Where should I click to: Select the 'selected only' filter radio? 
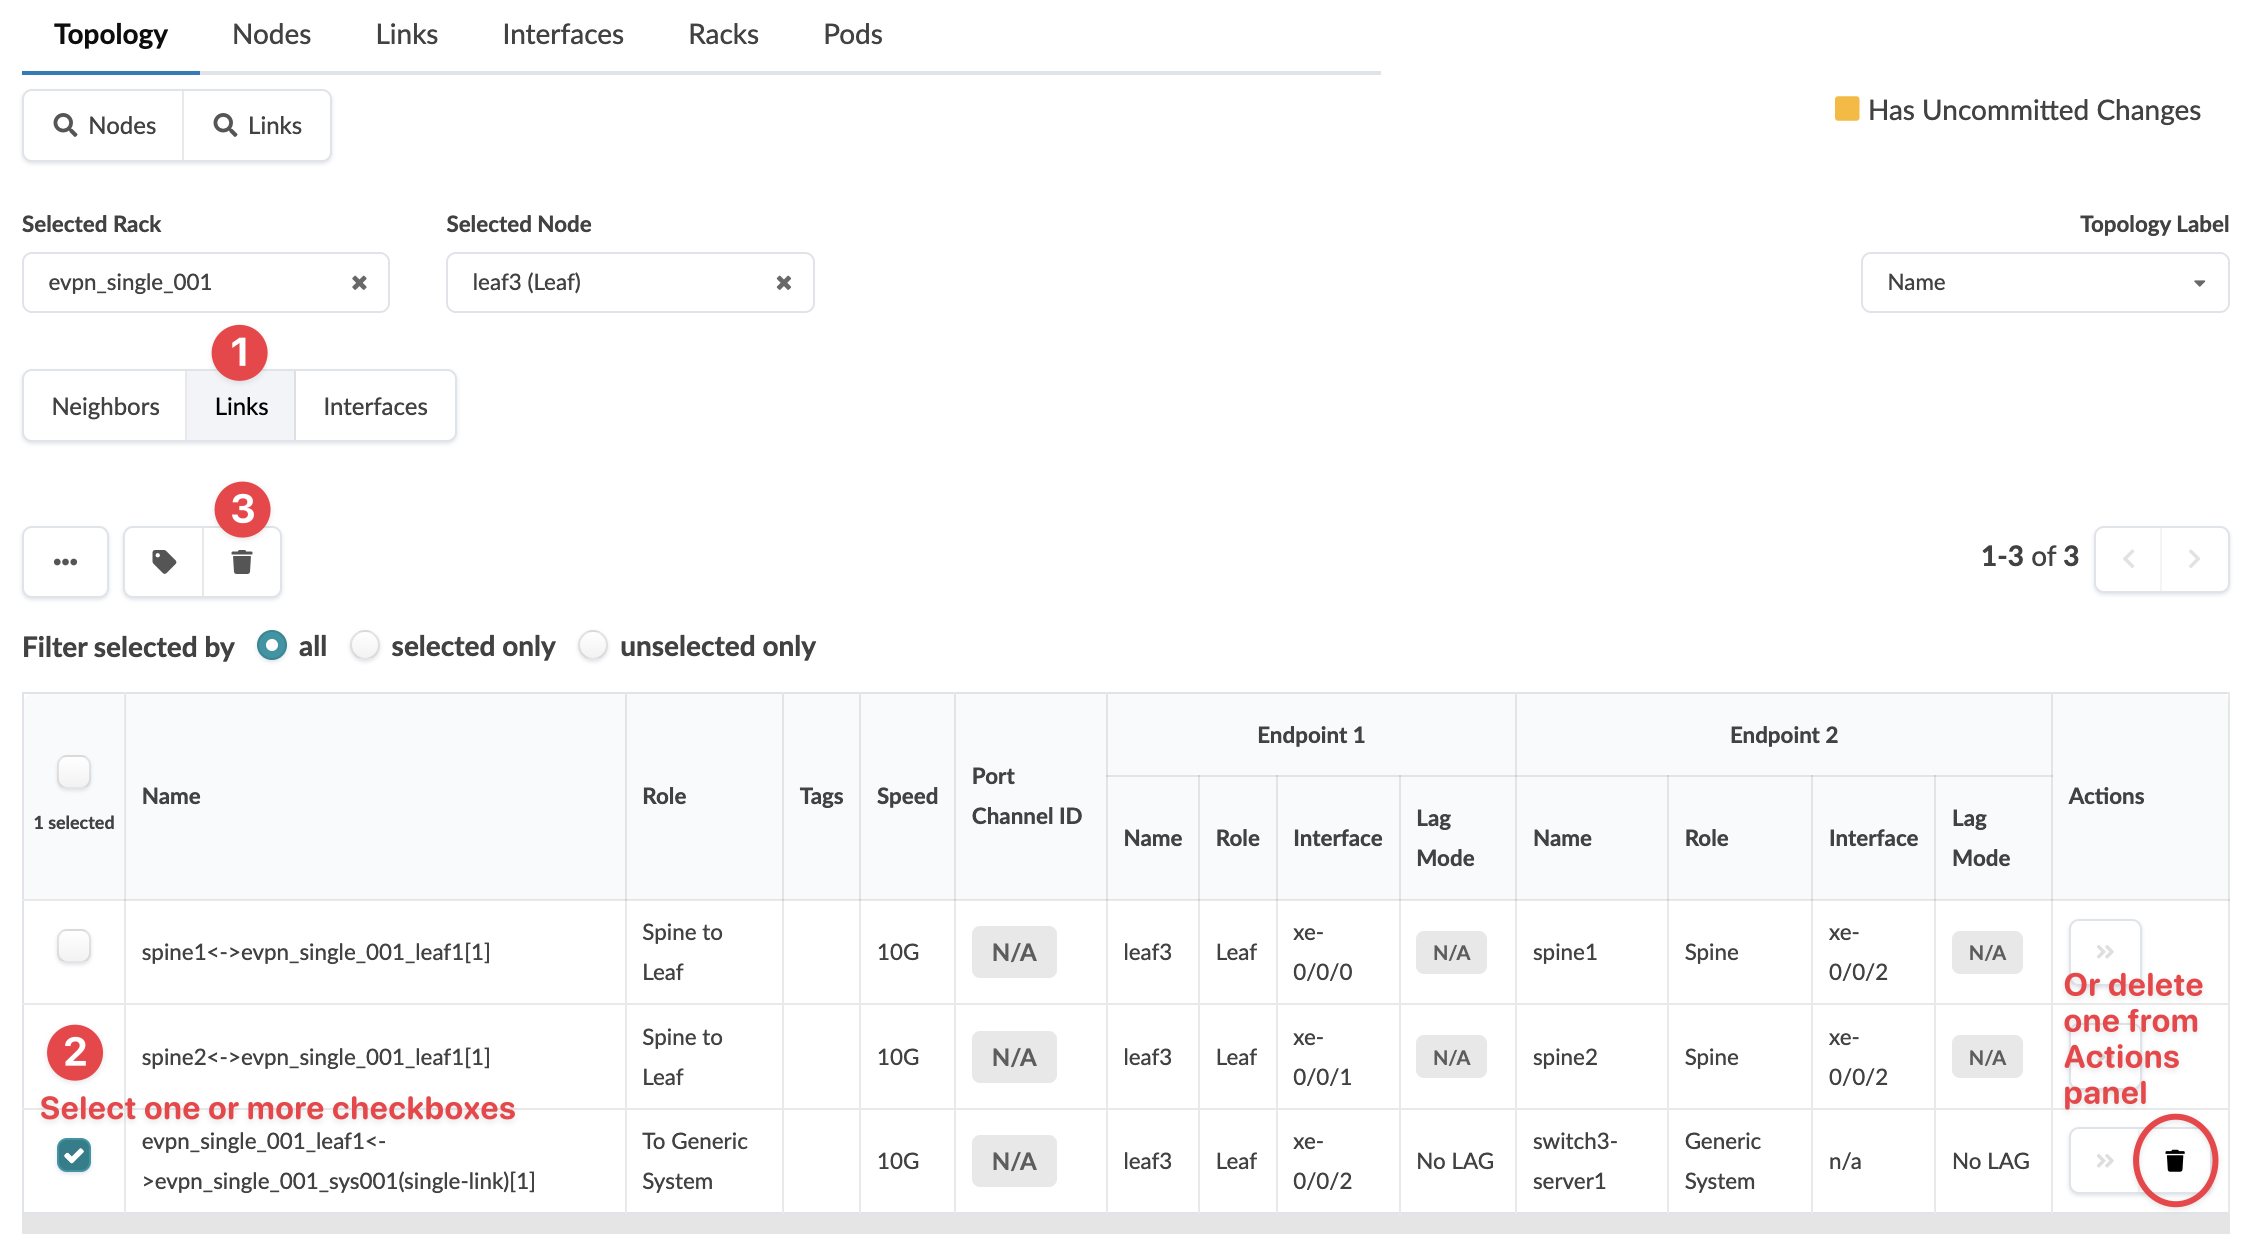coord(365,646)
